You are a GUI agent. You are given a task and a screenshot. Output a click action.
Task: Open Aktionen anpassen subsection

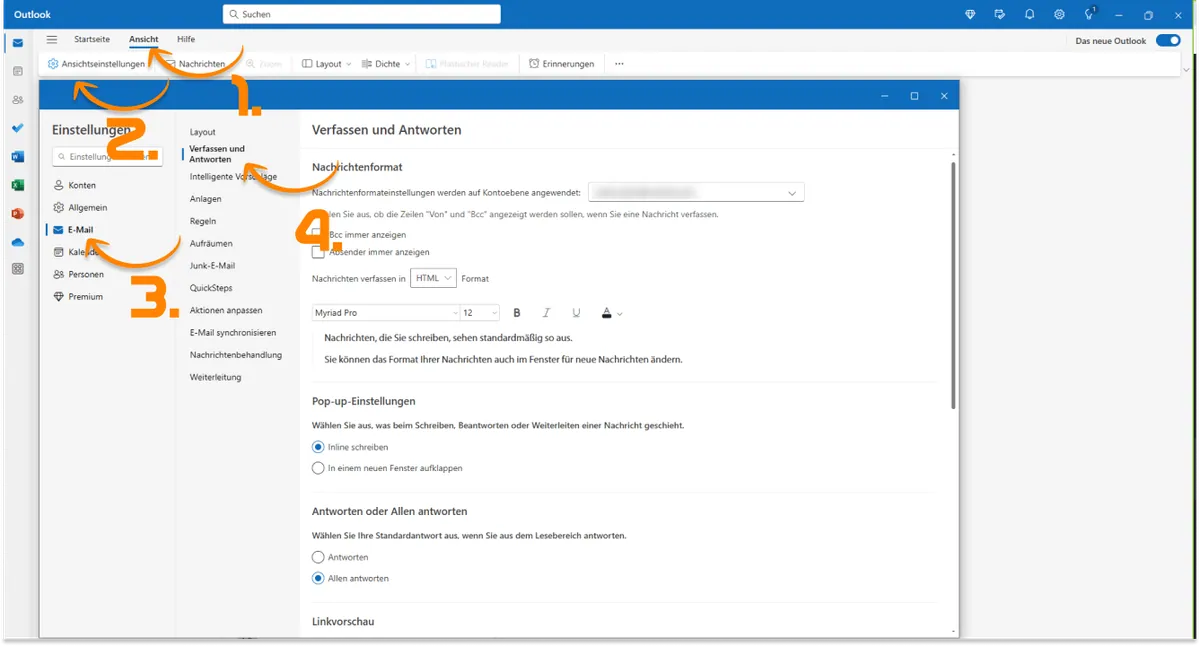[226, 310]
